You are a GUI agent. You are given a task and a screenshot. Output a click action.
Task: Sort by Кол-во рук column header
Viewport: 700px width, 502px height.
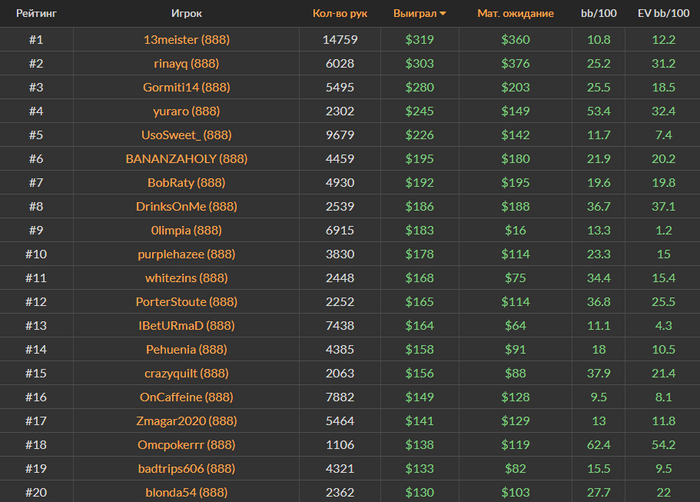coord(340,13)
